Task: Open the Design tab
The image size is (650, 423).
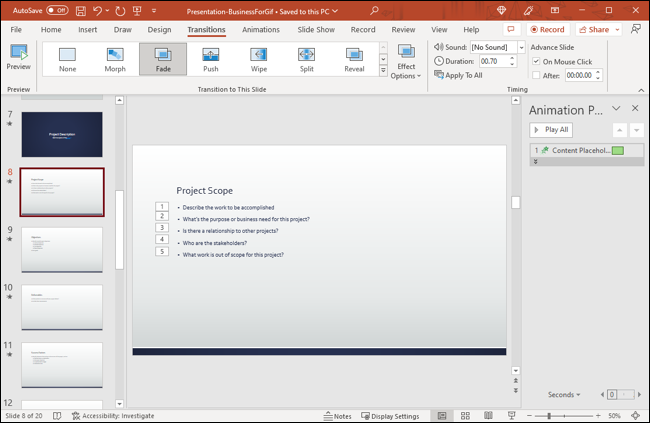Action: coord(159,29)
